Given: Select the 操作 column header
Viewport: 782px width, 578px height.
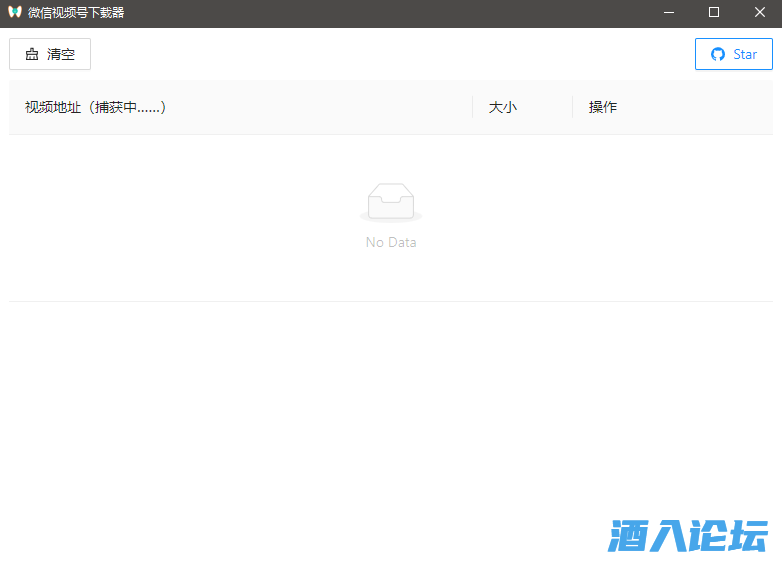Looking at the screenshot, I should pyautogui.click(x=602, y=107).
